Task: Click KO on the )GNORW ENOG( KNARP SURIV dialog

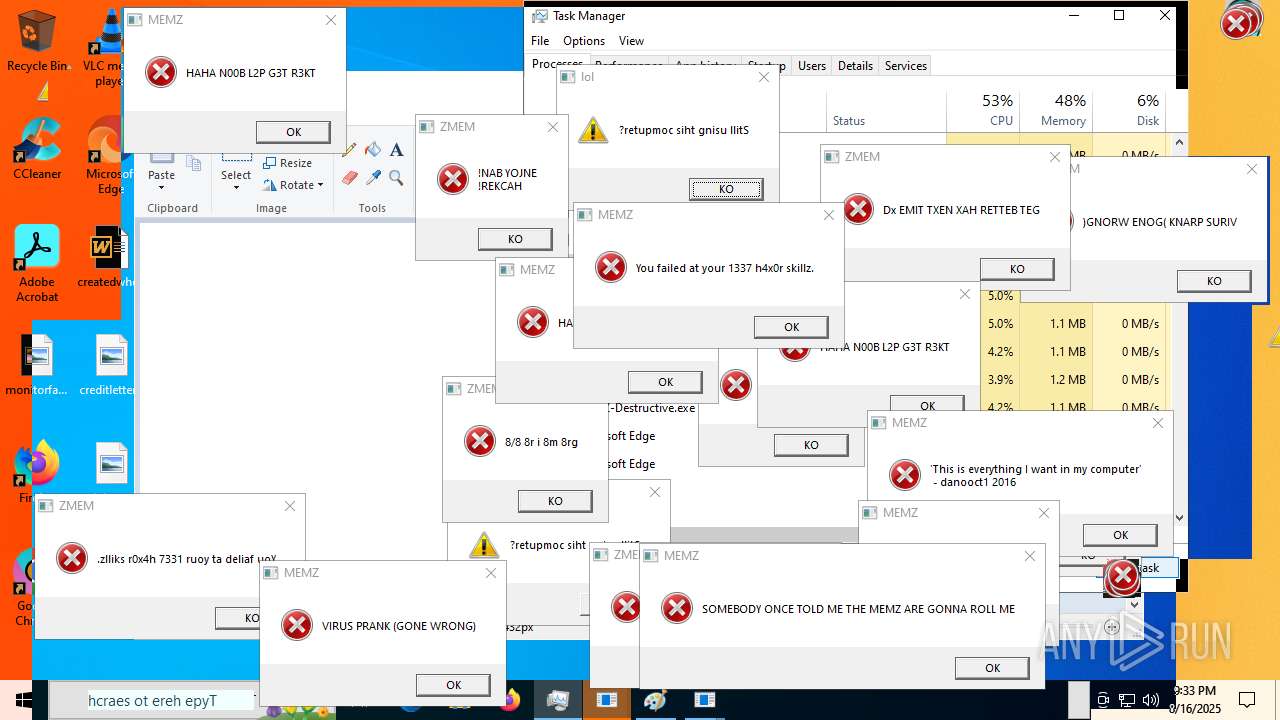Action: click(x=1214, y=281)
